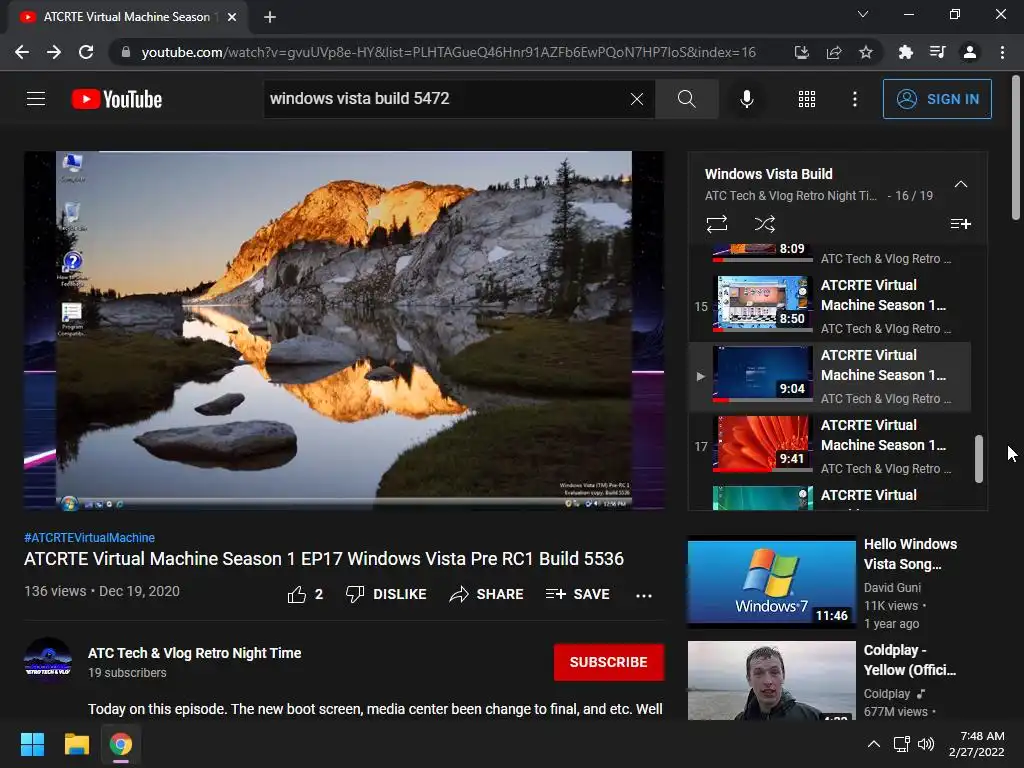Click the playlist title Windows Vista Build
This screenshot has height=768, width=1024.
[769, 174]
